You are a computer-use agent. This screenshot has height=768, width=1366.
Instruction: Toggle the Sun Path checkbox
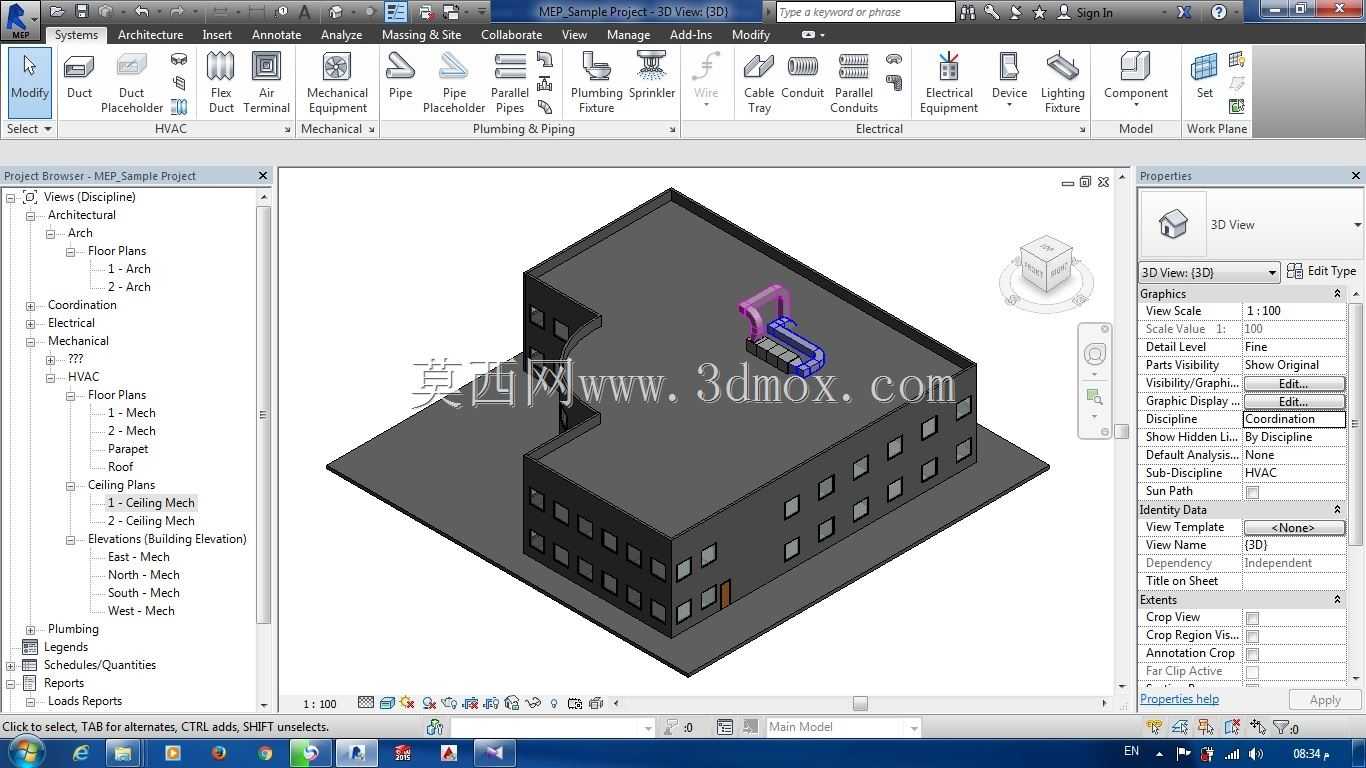coord(1252,492)
